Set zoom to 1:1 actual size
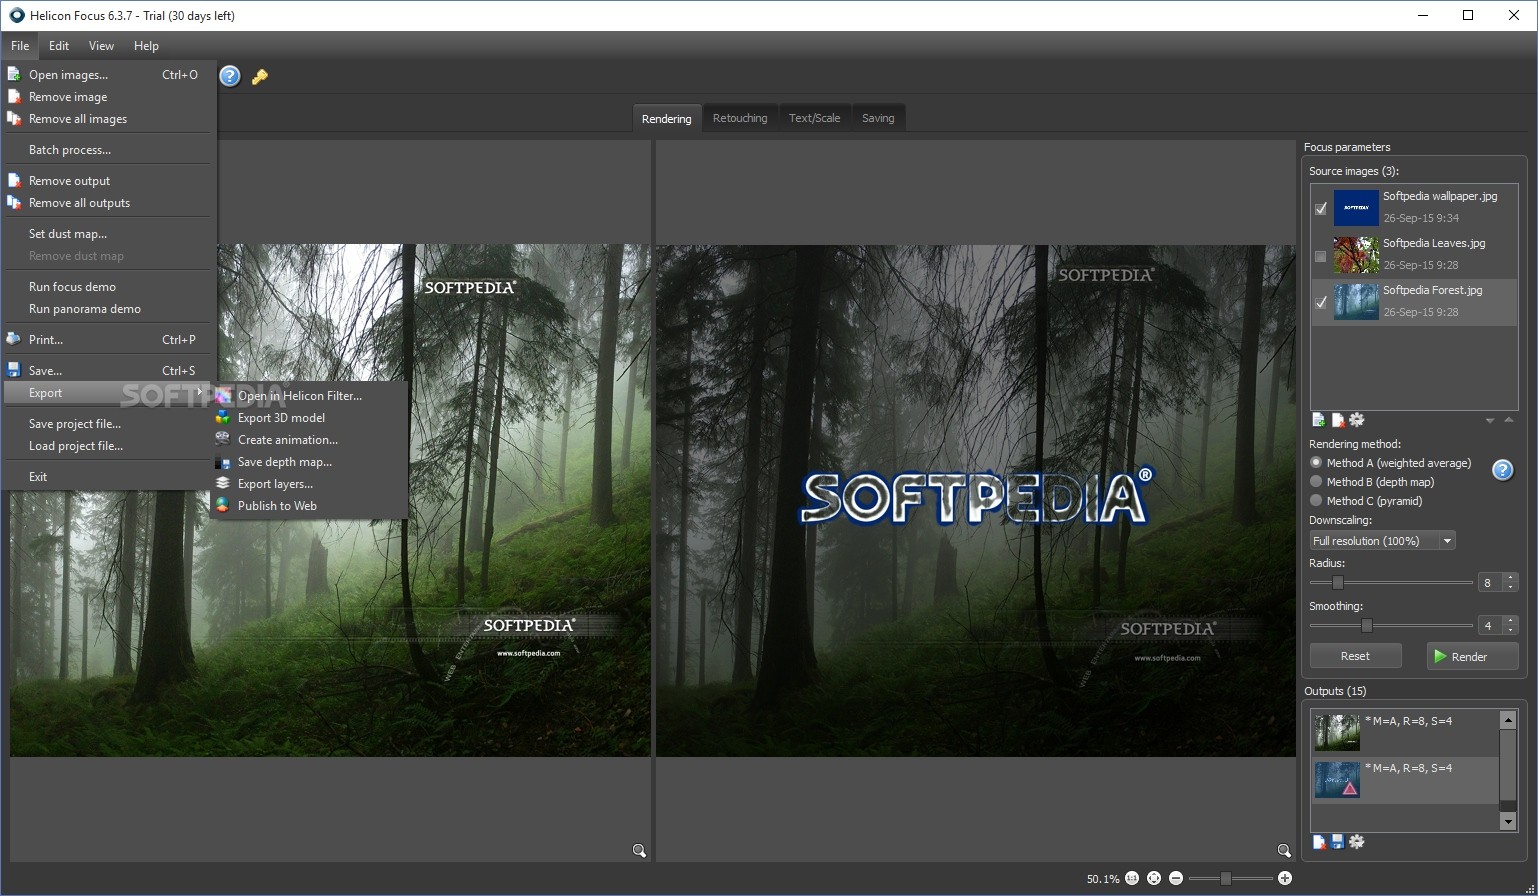Viewport: 1538px width, 896px height. point(1132,878)
